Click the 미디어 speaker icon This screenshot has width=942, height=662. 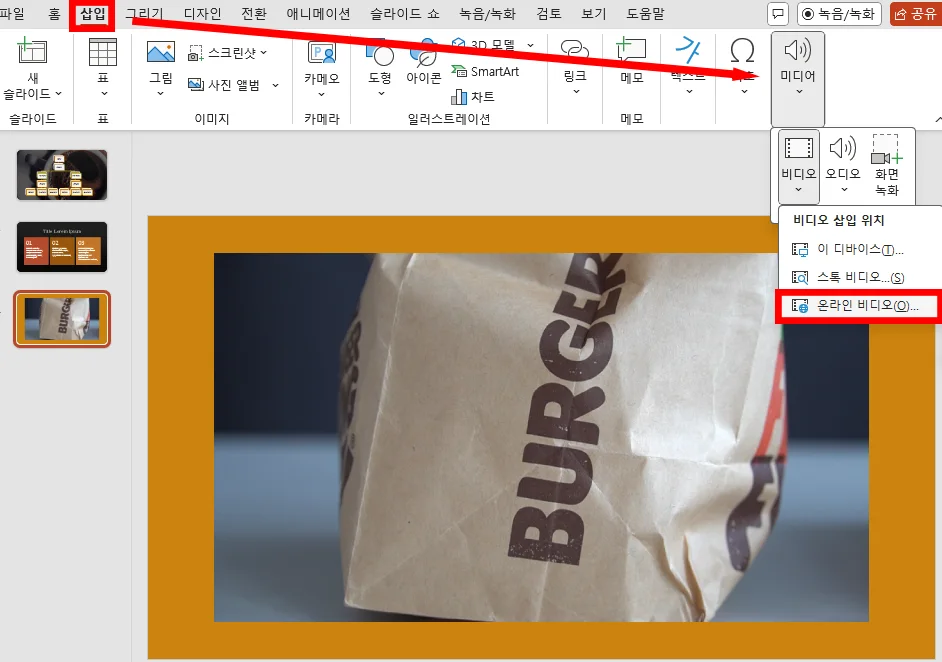coord(798,50)
